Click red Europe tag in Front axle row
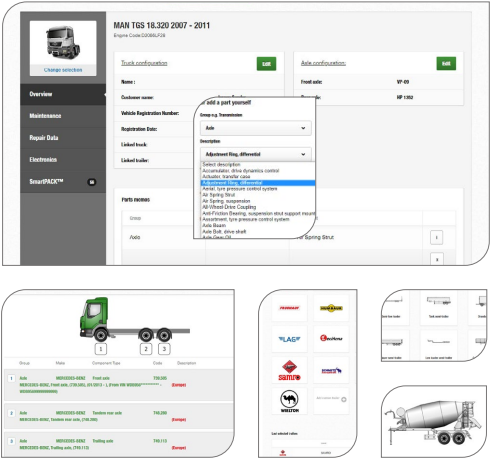 pos(179,385)
